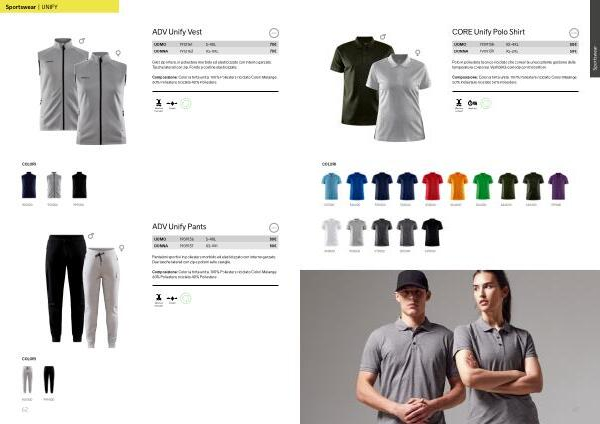Select the red polo color swatch
Viewport: 600px width, 424px height.
tap(432, 186)
